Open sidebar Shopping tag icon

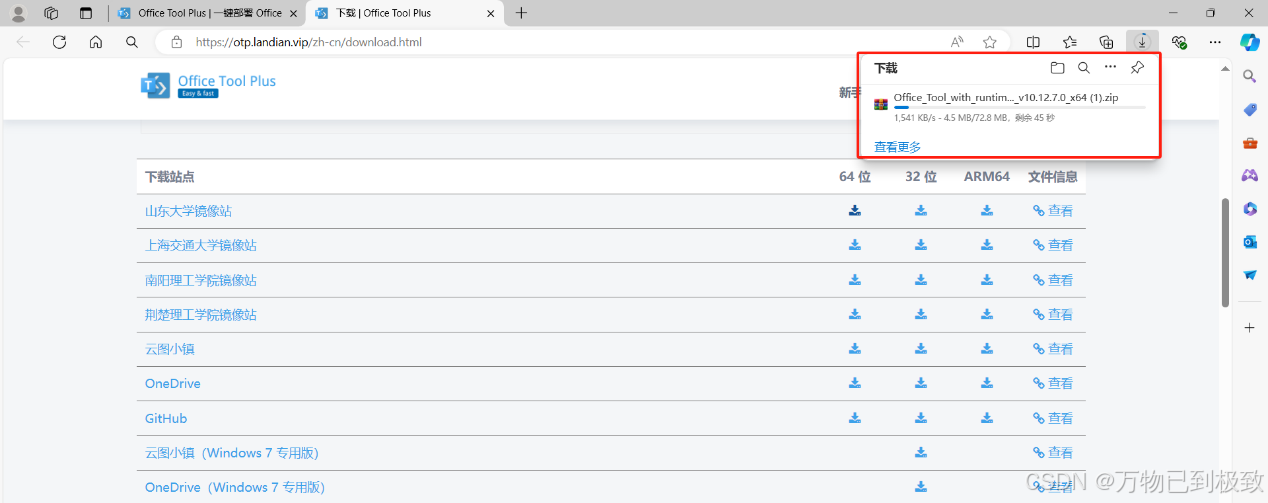[x=1250, y=109]
